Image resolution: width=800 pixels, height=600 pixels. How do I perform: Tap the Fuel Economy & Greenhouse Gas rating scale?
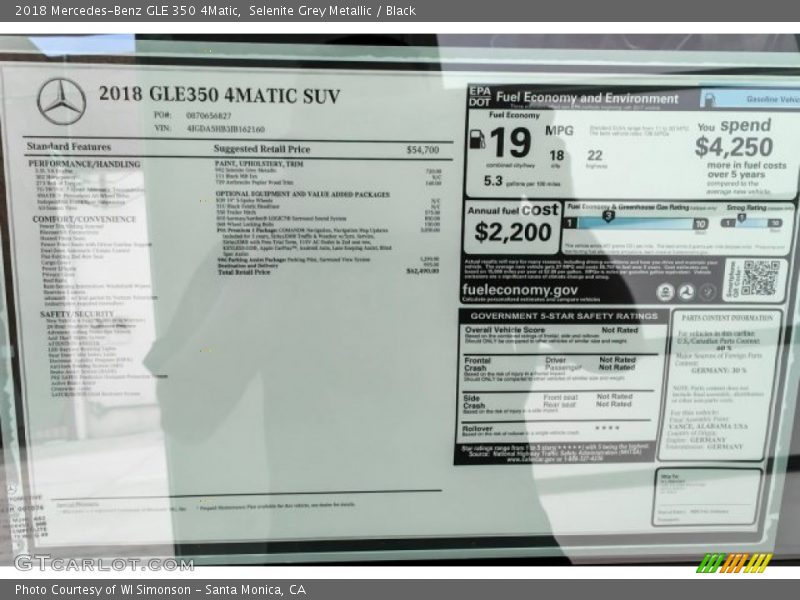(x=636, y=223)
